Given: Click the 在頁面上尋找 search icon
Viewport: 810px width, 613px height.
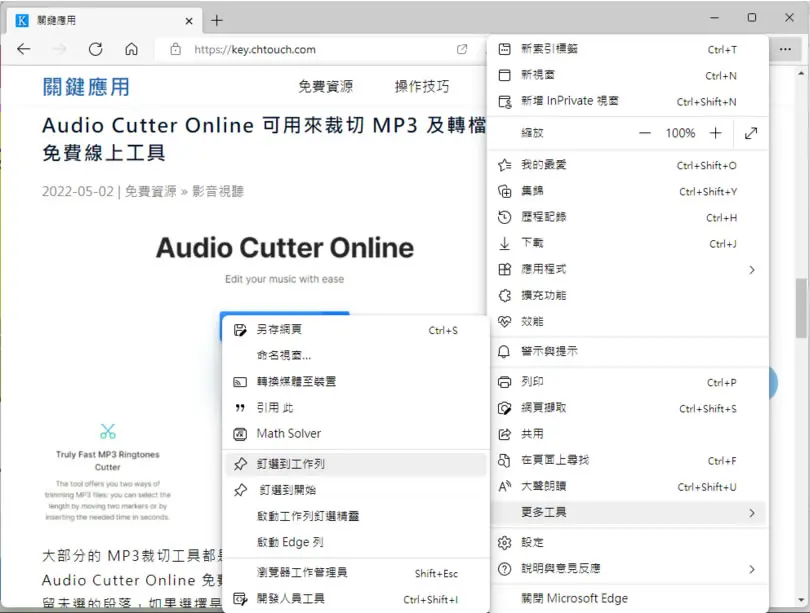Looking at the screenshot, I should [x=504, y=460].
